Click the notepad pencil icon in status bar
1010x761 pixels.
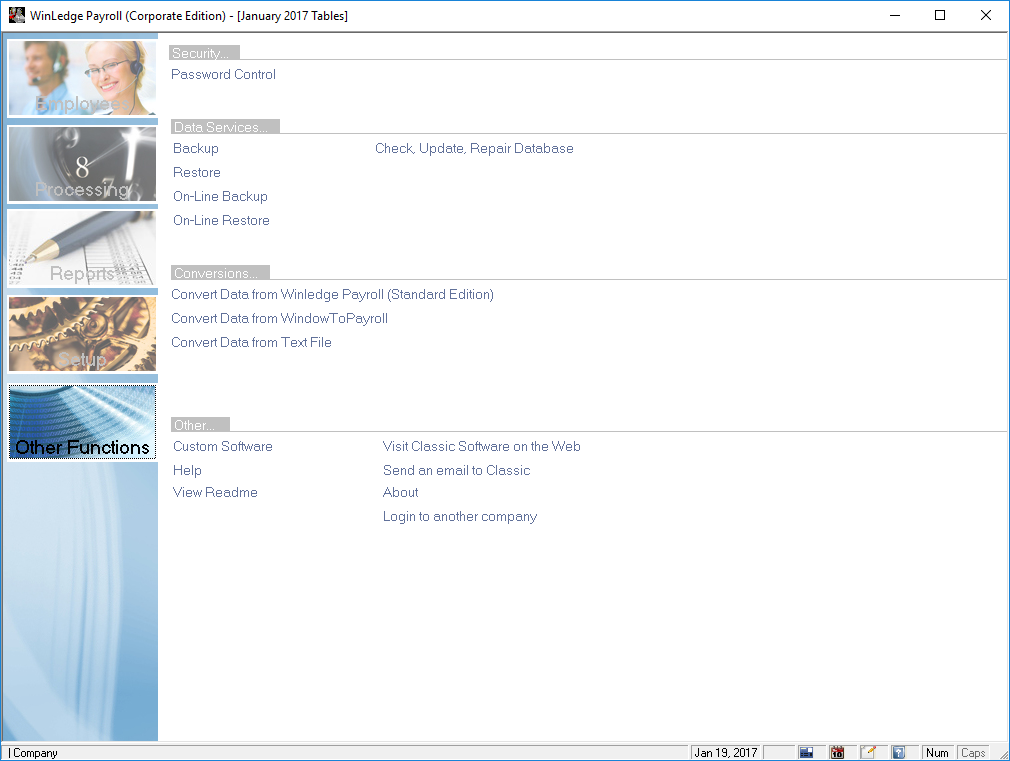coord(868,752)
